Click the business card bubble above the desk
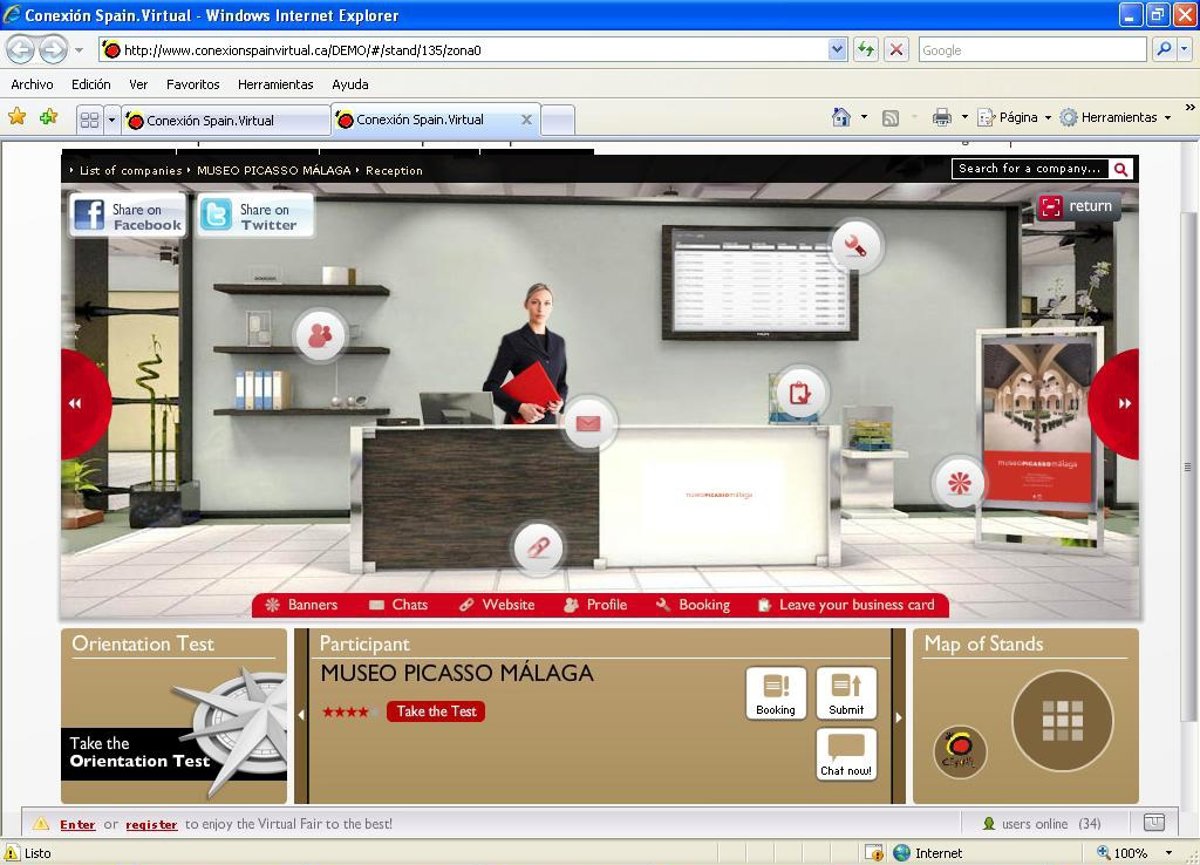 coord(800,392)
